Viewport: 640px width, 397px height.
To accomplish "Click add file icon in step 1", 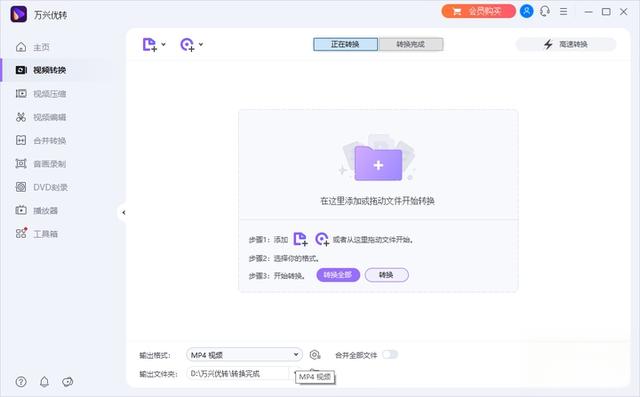I will point(300,239).
